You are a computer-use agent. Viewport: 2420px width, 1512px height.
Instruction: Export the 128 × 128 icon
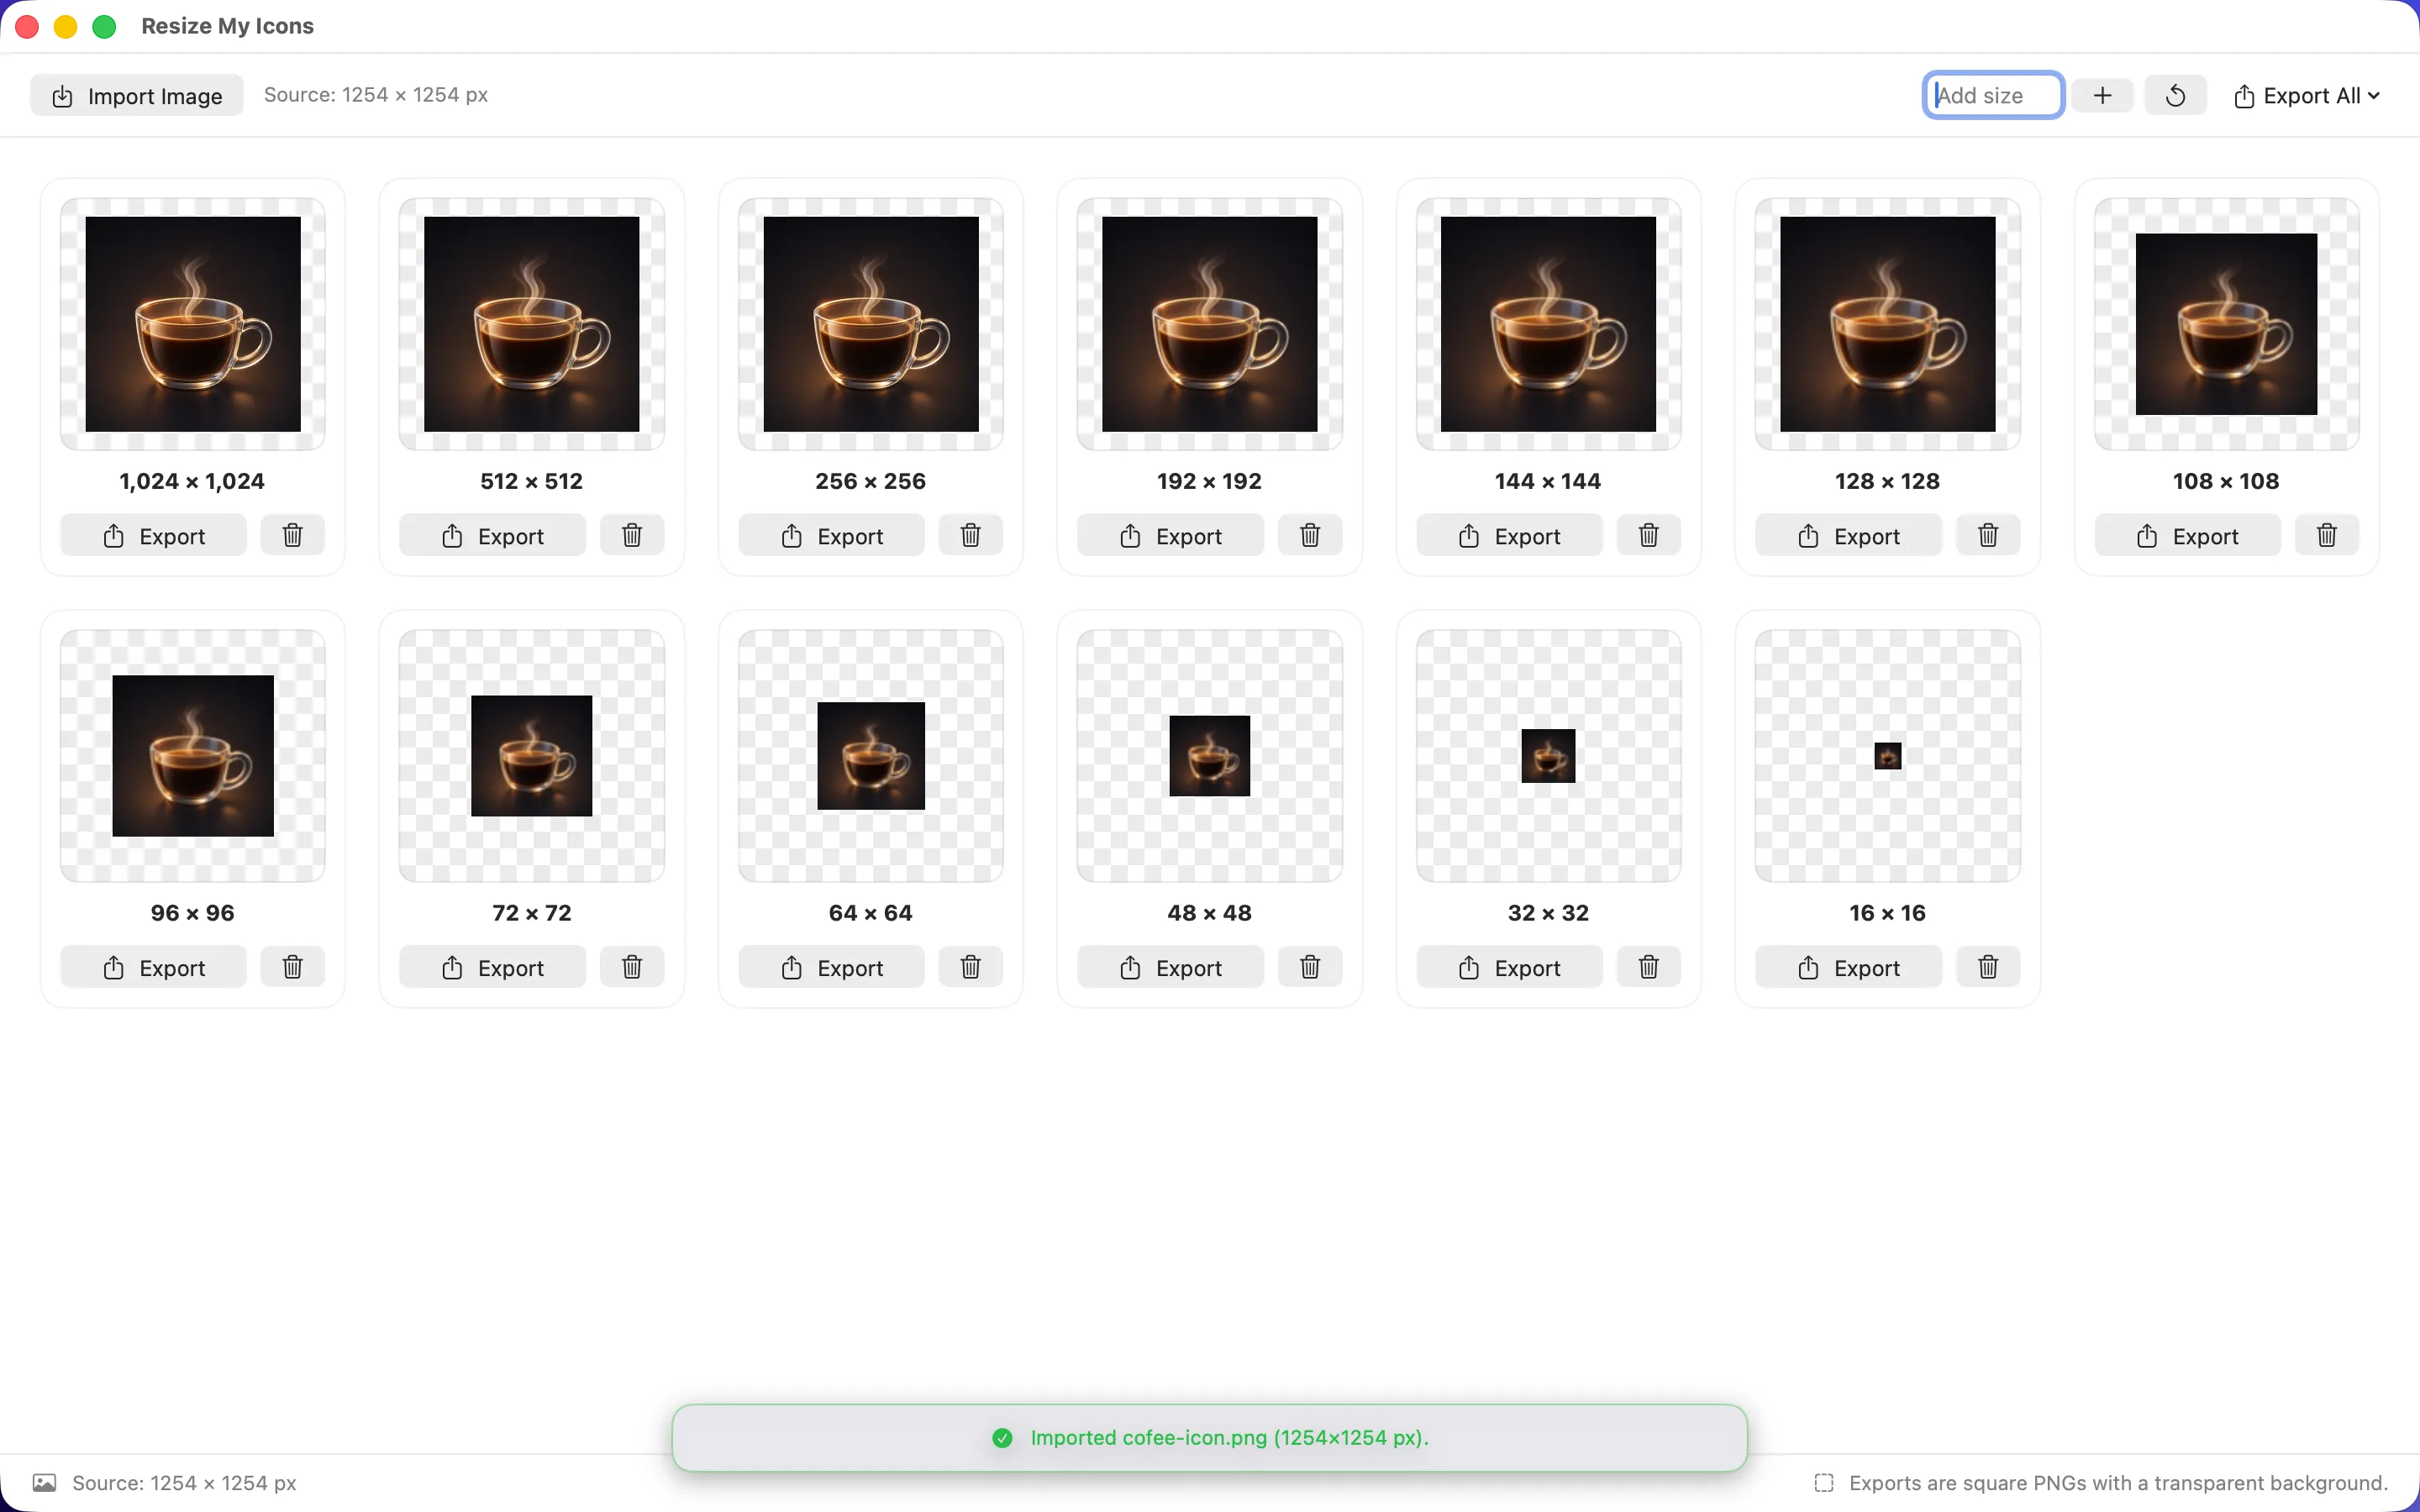coord(1849,536)
